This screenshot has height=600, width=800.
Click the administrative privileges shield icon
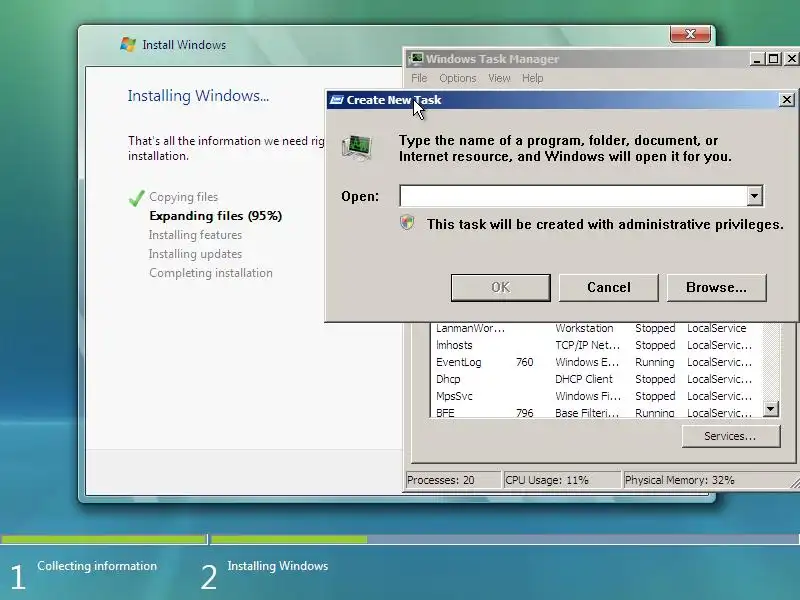pyautogui.click(x=407, y=223)
